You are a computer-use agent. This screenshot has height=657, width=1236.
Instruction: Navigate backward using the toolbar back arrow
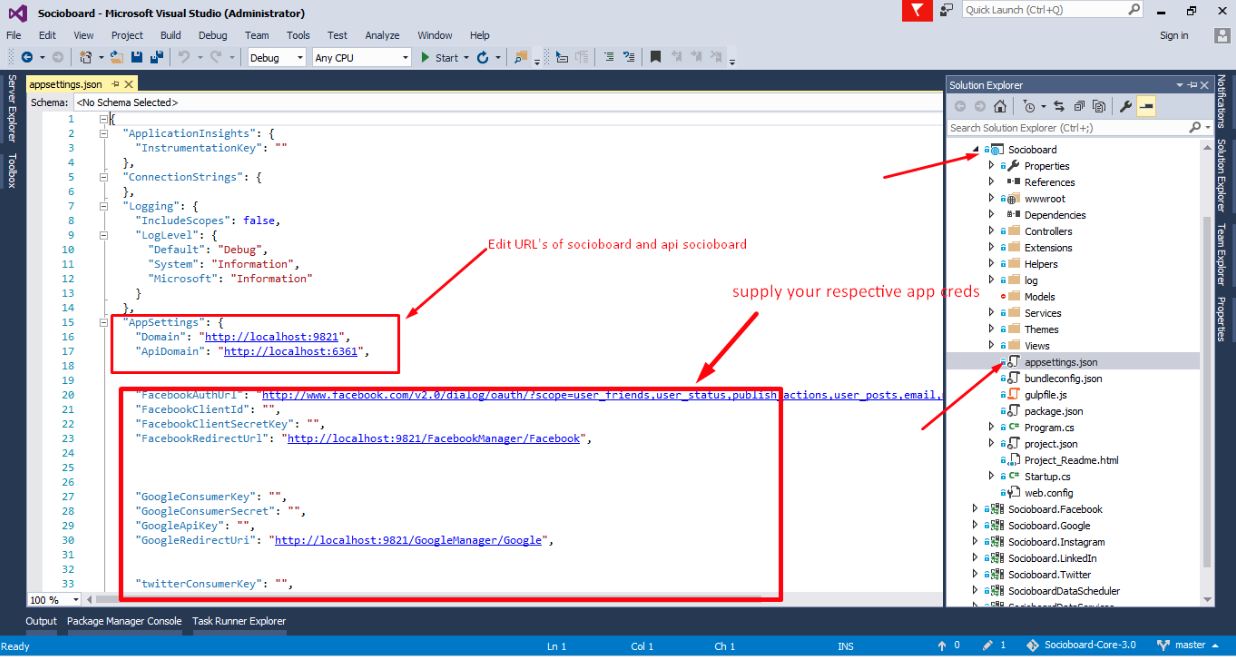click(26, 58)
